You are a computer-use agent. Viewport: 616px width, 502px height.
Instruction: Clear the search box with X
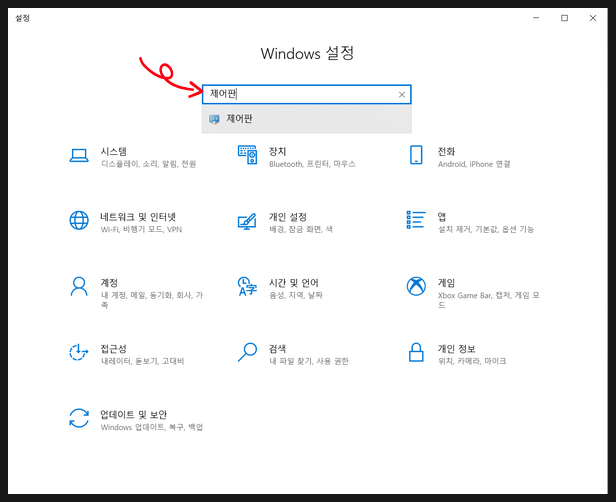coord(402,95)
